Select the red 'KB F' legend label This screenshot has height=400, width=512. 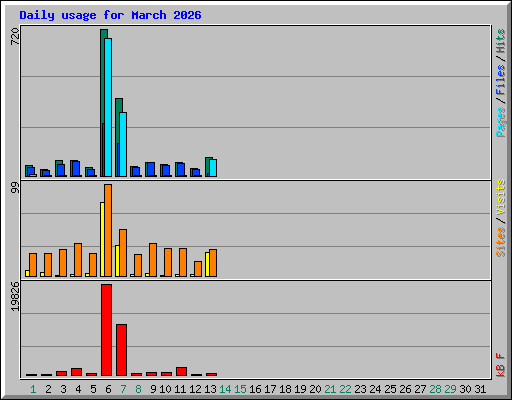pos(501,365)
